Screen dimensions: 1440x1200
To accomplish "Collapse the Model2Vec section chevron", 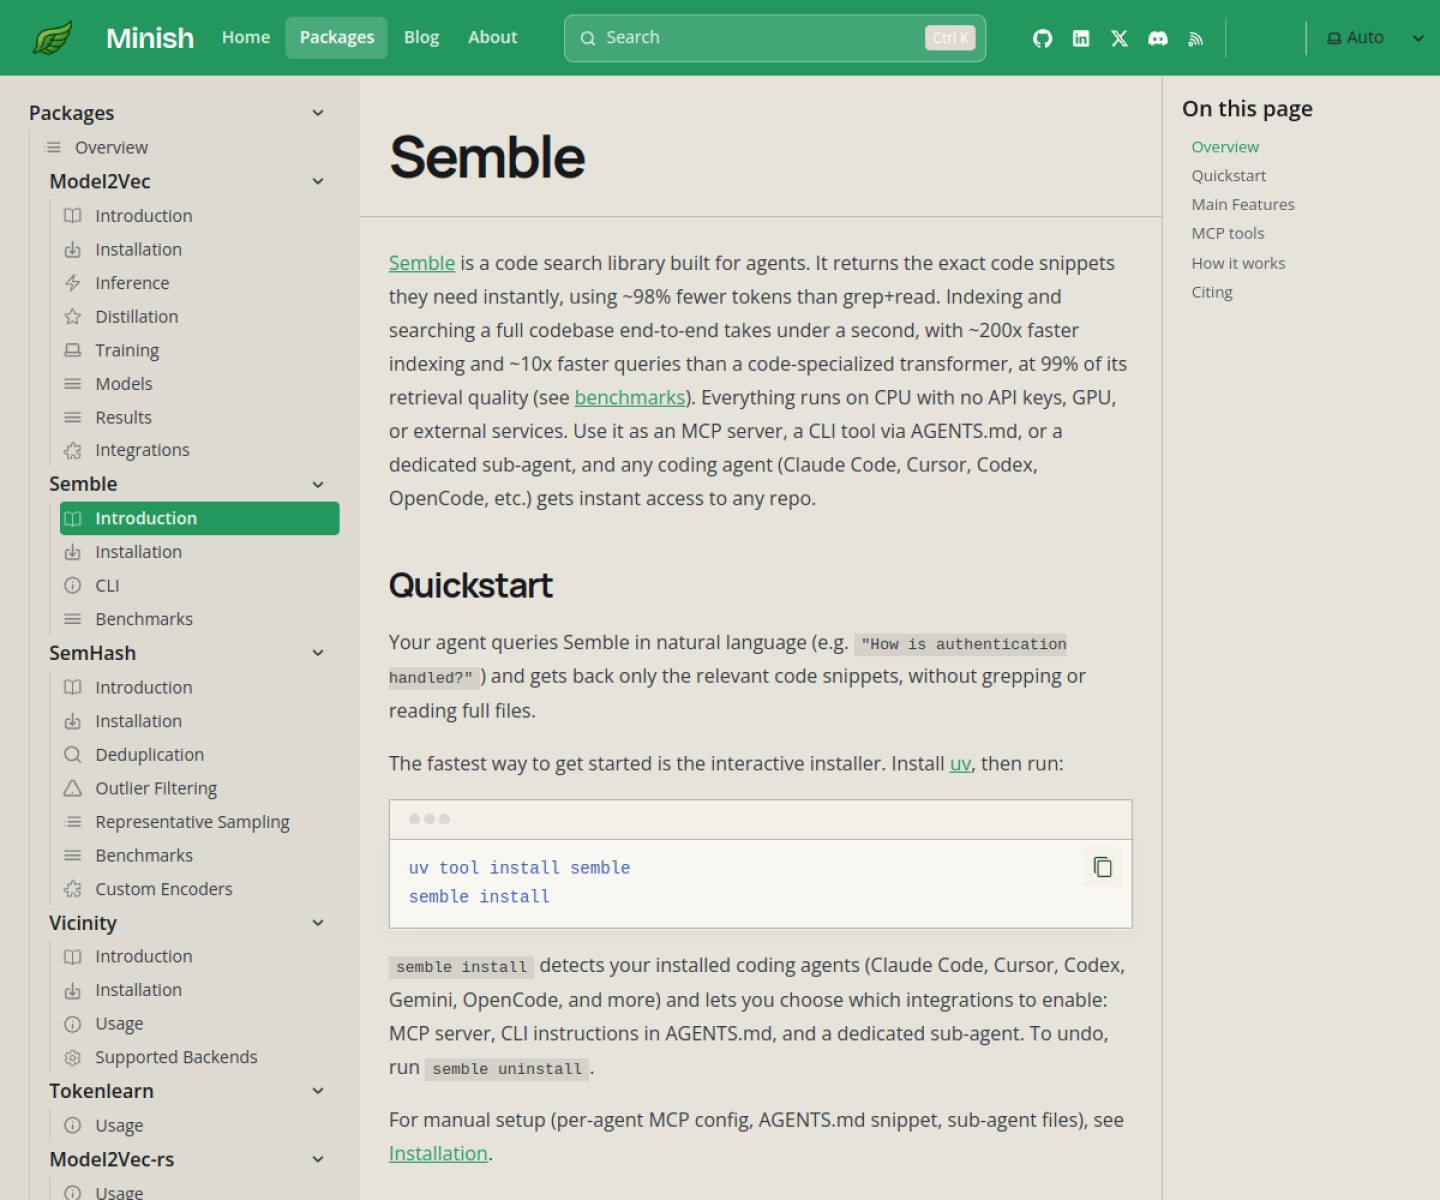I will pyautogui.click(x=318, y=181).
